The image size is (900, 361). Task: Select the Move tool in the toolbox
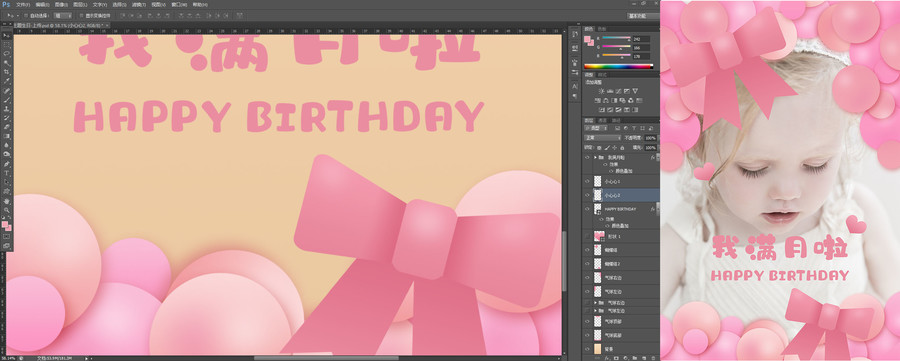click(7, 35)
